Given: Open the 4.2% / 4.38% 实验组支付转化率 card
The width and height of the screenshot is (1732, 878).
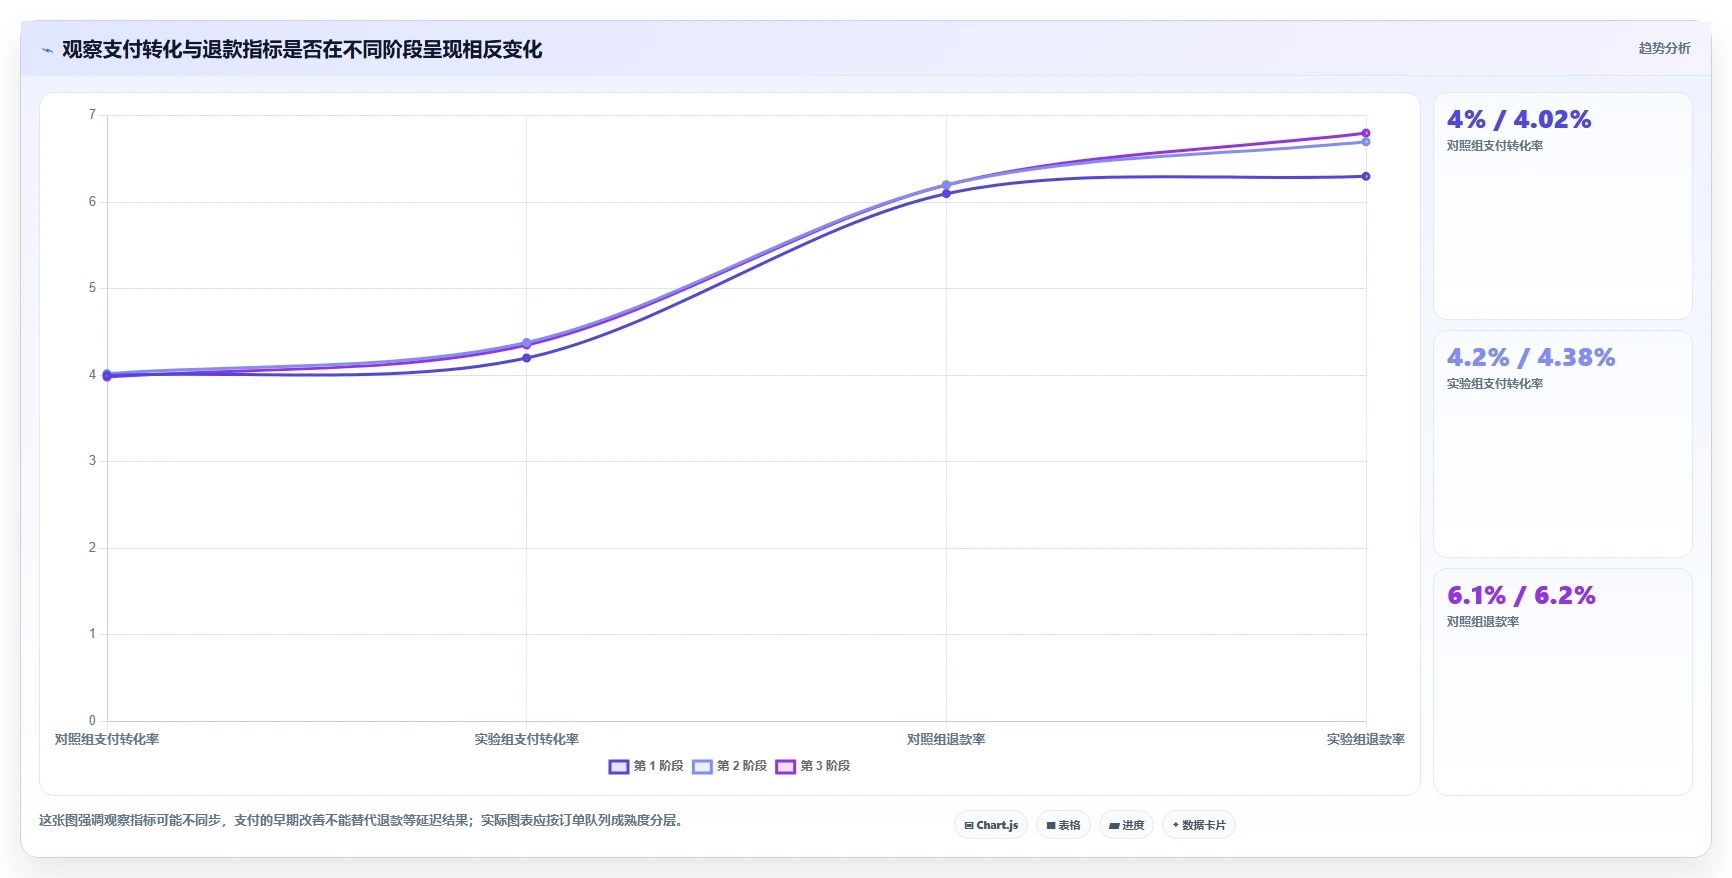Looking at the screenshot, I should click(x=1562, y=444).
